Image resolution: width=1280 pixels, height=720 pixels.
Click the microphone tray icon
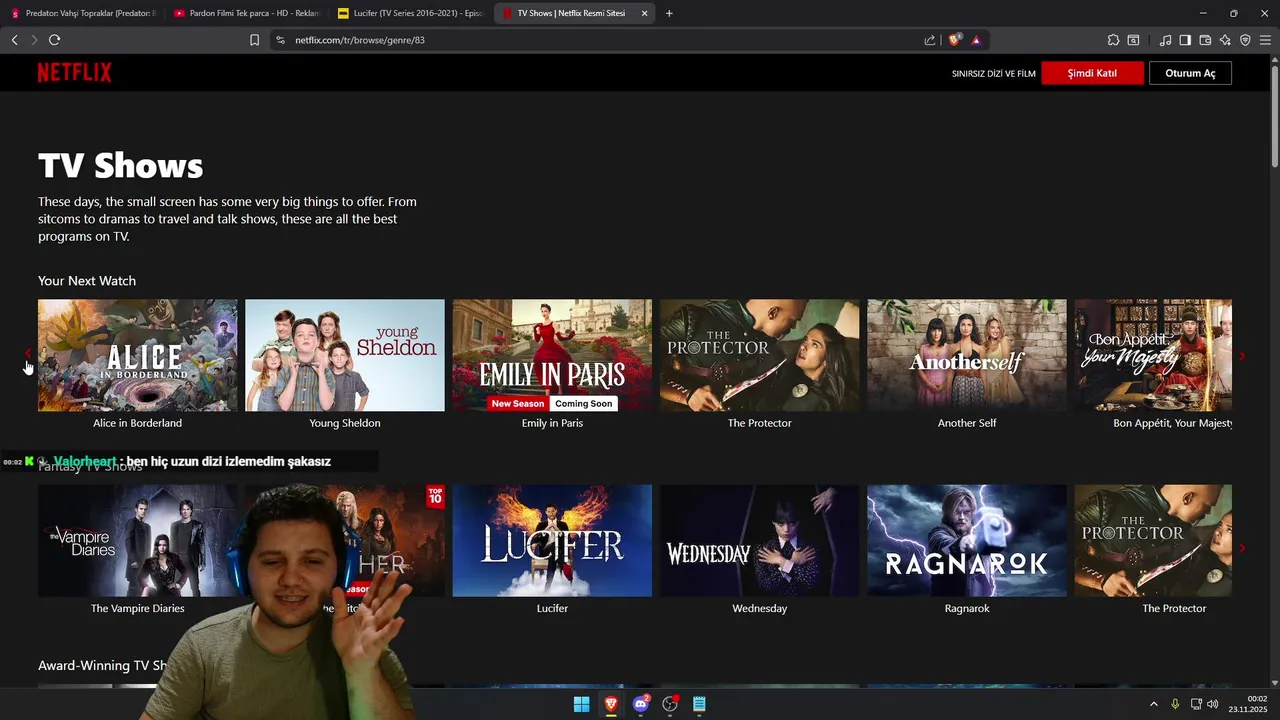(x=1175, y=704)
